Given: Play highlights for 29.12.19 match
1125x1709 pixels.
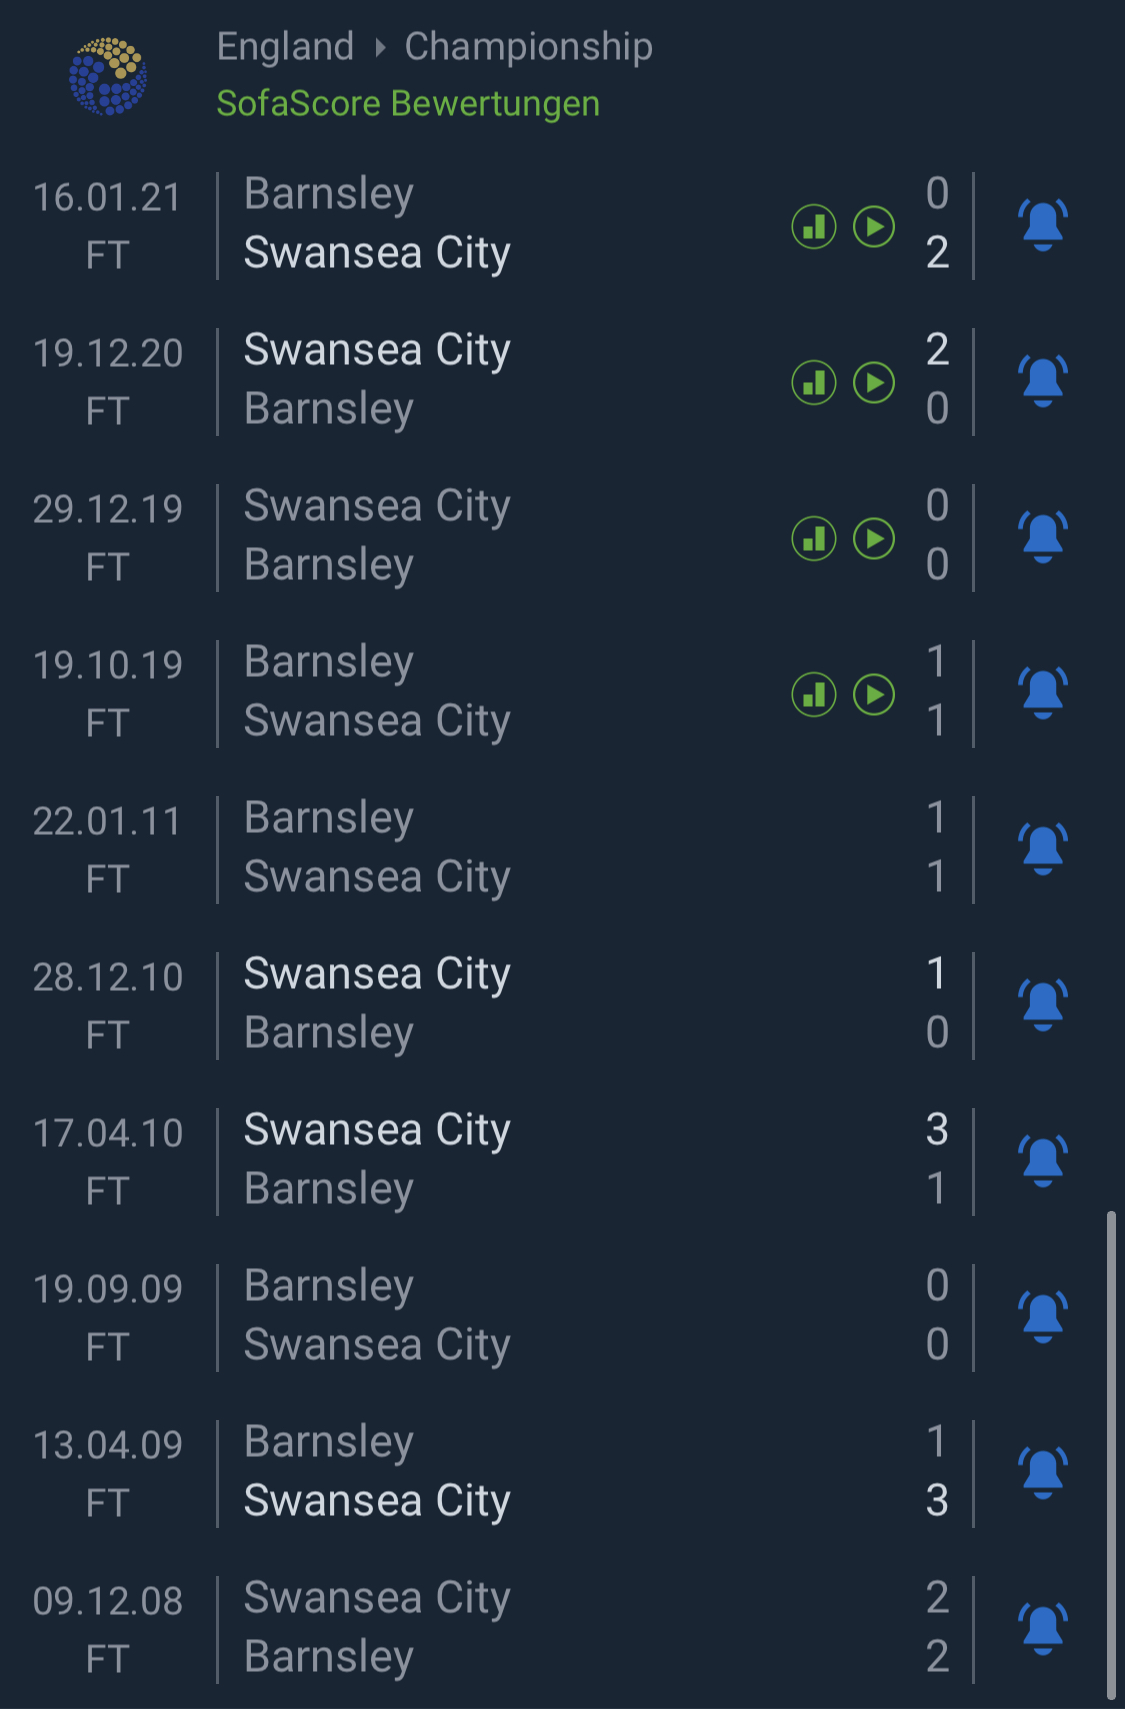Looking at the screenshot, I should tap(874, 539).
